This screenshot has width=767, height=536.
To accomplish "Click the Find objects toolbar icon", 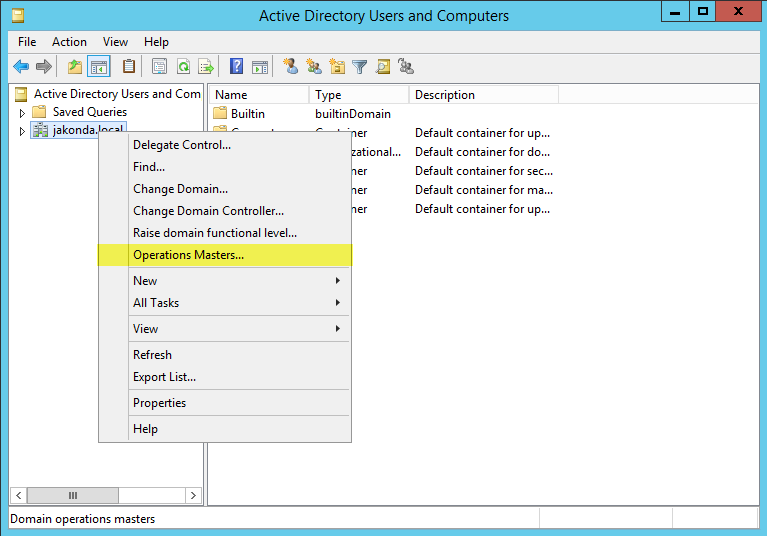I will click(383, 67).
